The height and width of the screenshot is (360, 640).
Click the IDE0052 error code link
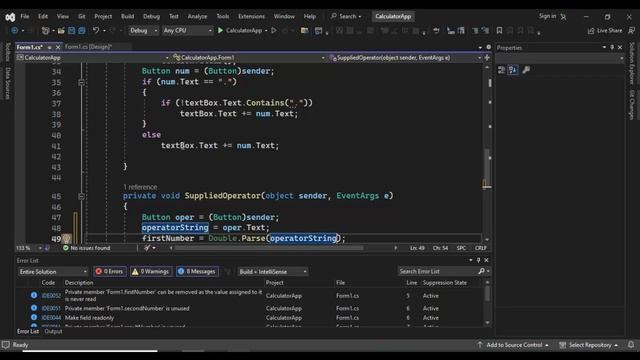coord(51,296)
